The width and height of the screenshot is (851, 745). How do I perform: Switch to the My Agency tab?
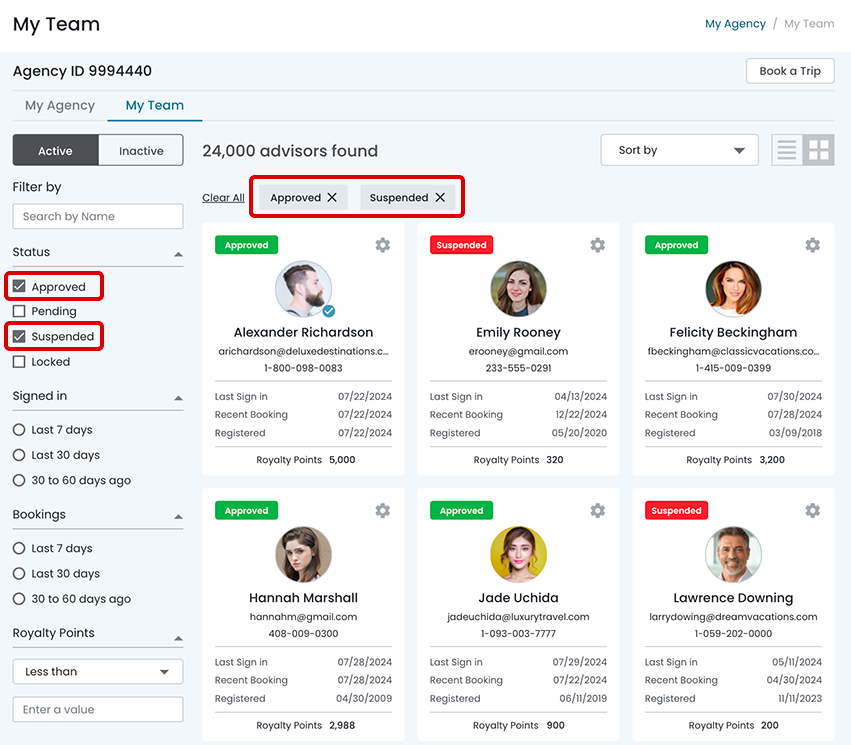pos(60,105)
